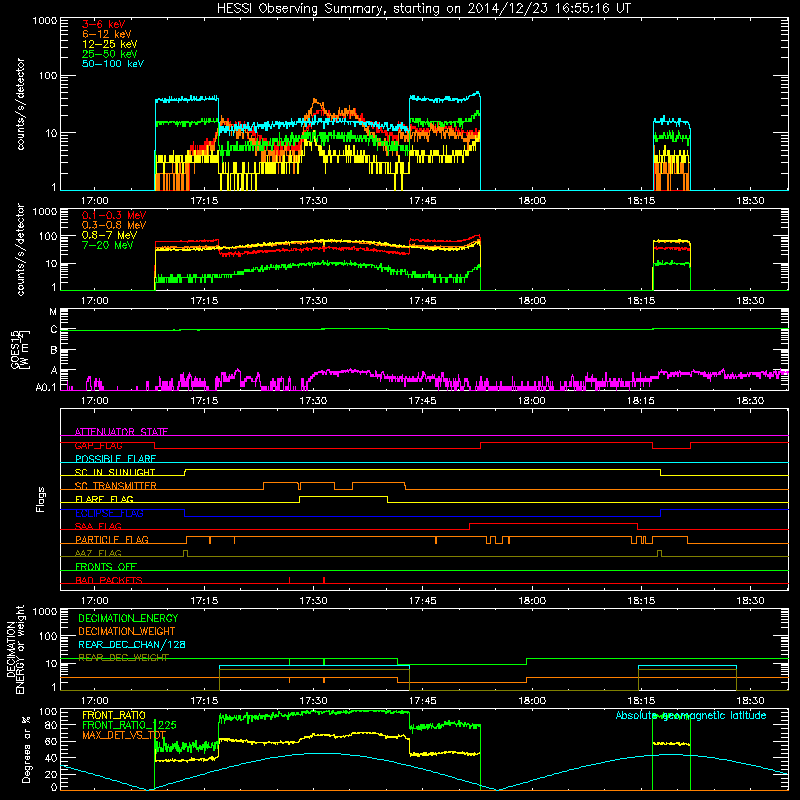
Task: Pick the cyan 50-100 keV legend label
Action: click(x=113, y=64)
